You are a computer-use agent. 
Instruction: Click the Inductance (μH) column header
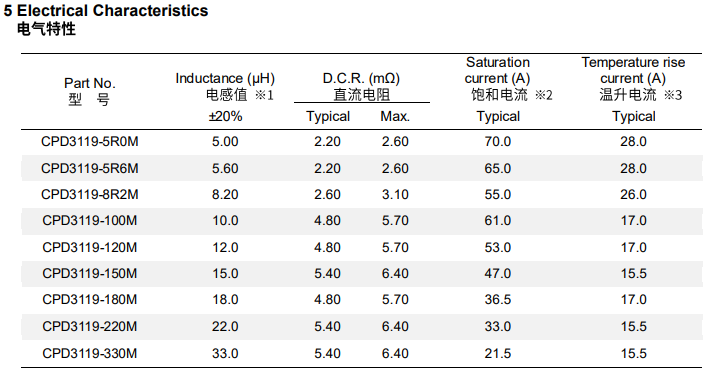225,78
